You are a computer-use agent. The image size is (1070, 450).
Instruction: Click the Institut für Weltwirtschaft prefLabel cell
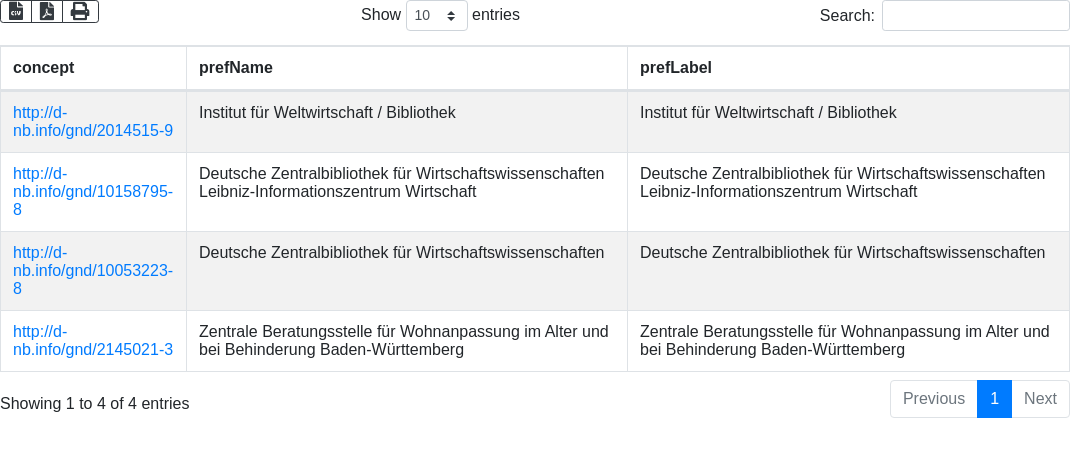pos(768,113)
